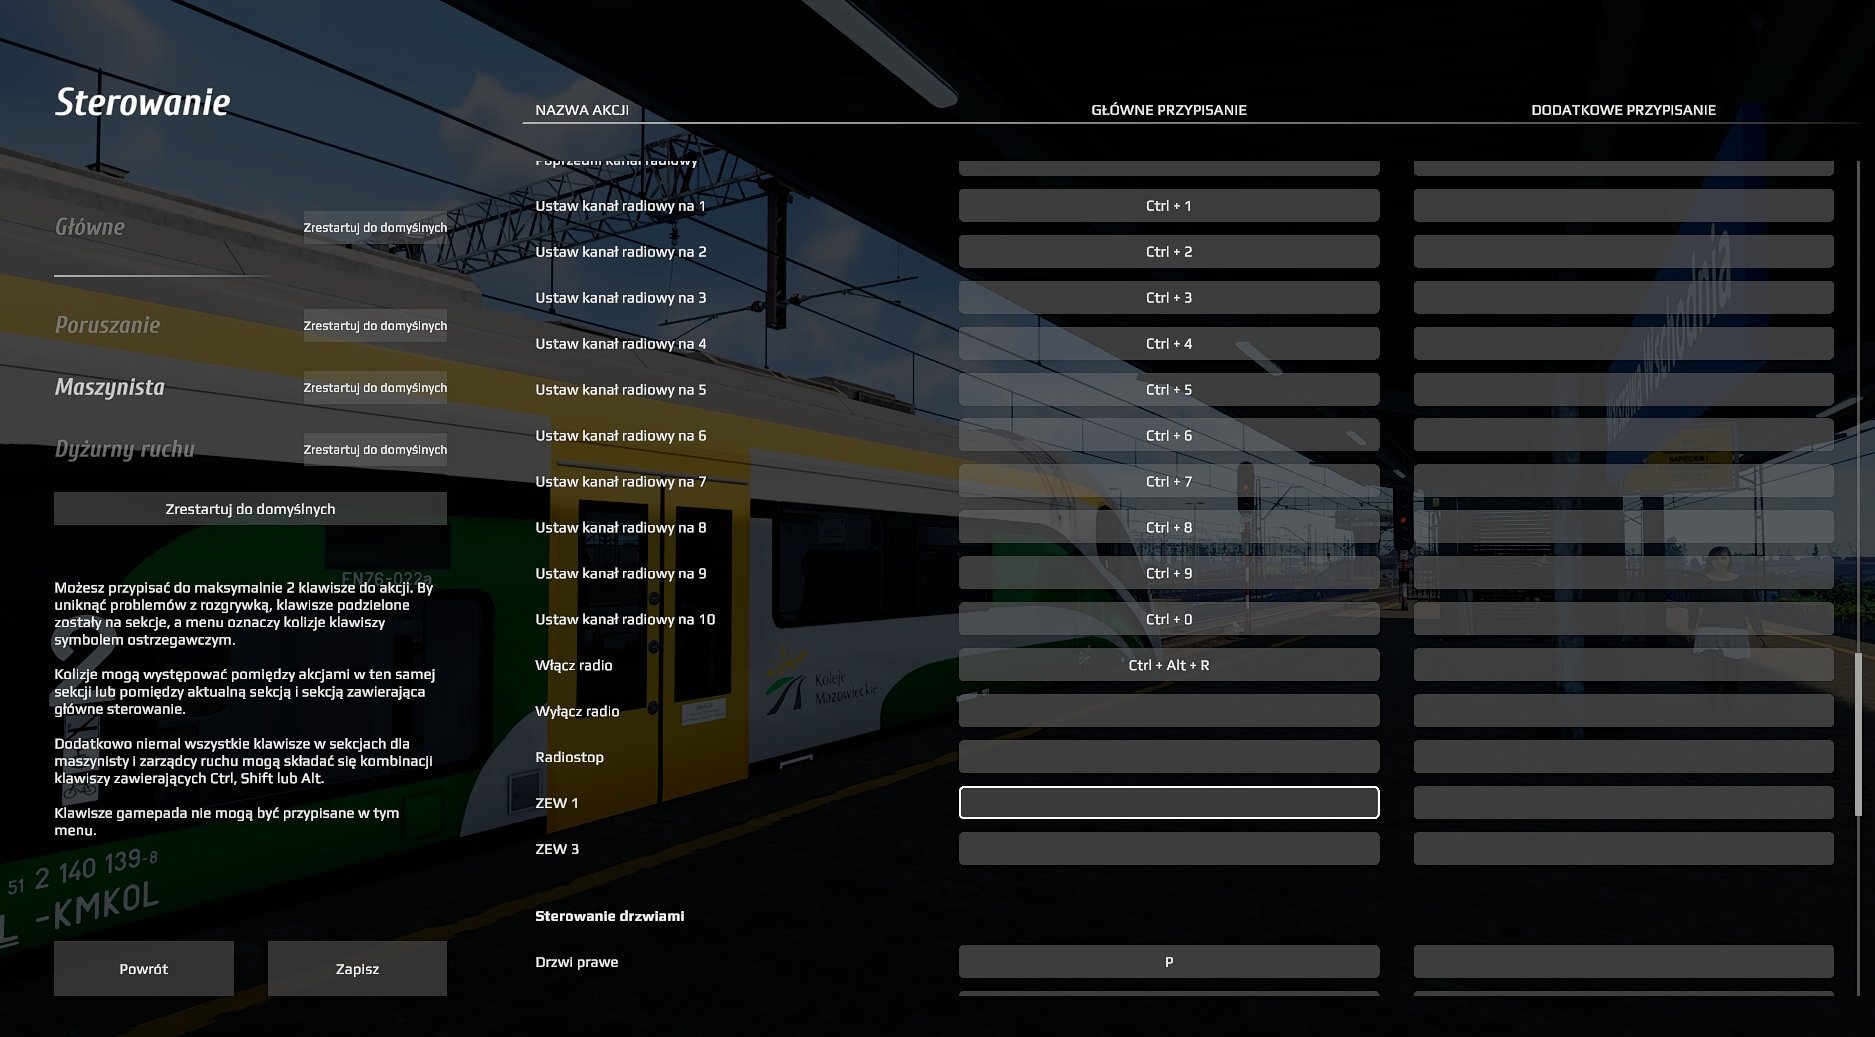The width and height of the screenshot is (1875, 1037).
Task: Reset Poruszanie section to defaults
Action: [375, 326]
